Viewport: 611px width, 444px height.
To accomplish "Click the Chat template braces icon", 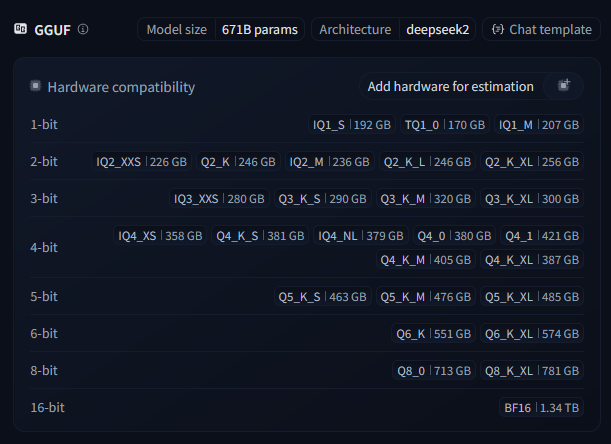I will tap(498, 29).
